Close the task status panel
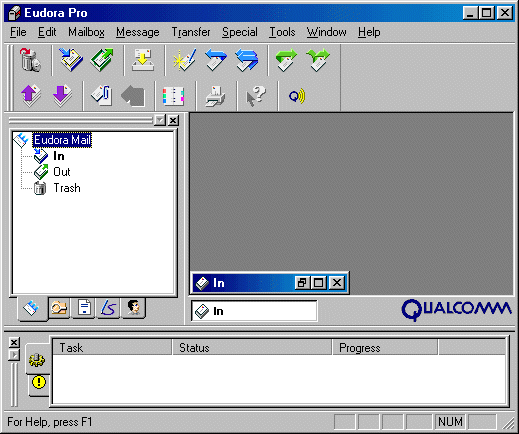Screen dimensions: 519x434 click(14, 342)
